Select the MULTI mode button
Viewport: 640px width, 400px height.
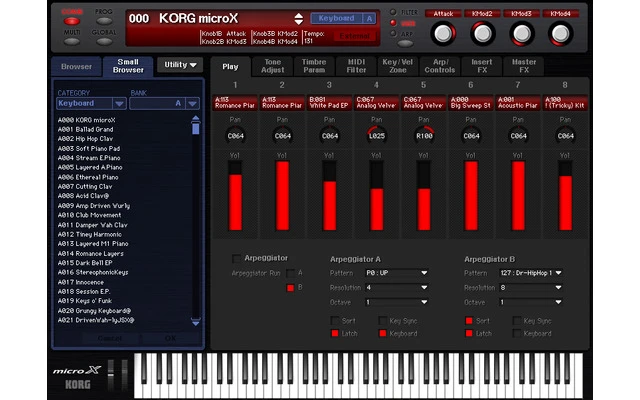click(x=72, y=41)
